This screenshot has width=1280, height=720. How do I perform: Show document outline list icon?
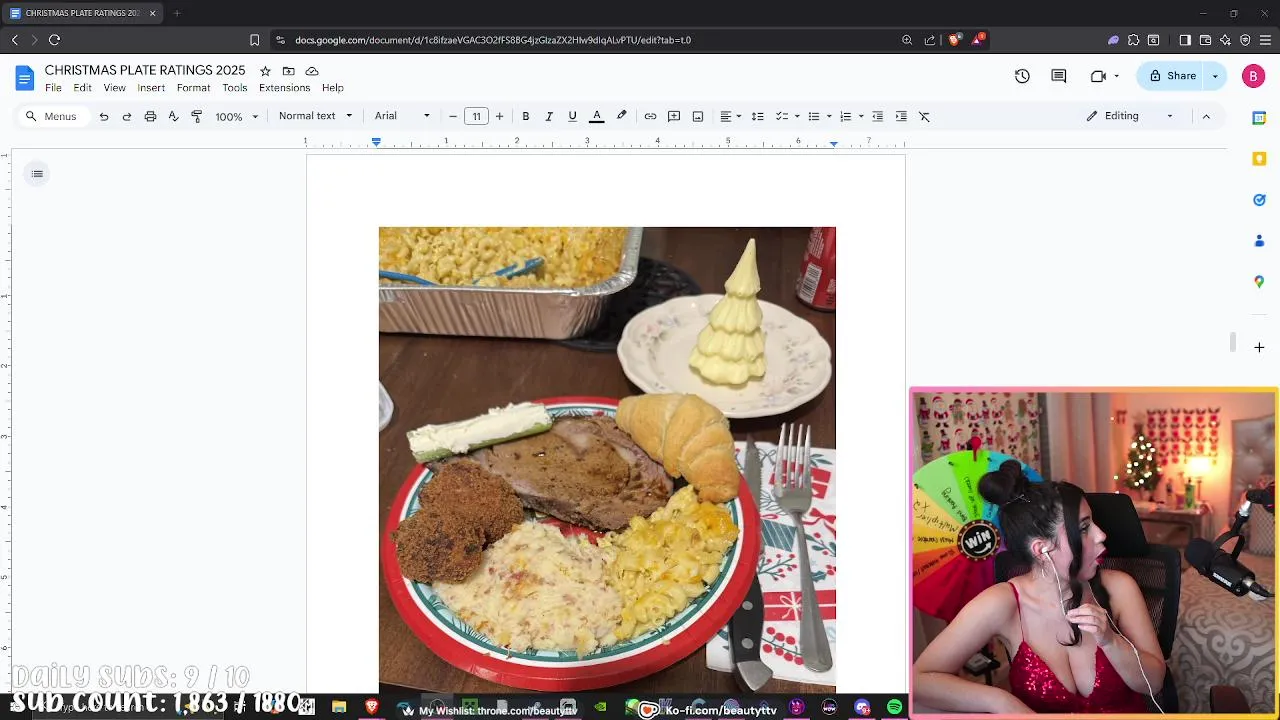coord(37,174)
